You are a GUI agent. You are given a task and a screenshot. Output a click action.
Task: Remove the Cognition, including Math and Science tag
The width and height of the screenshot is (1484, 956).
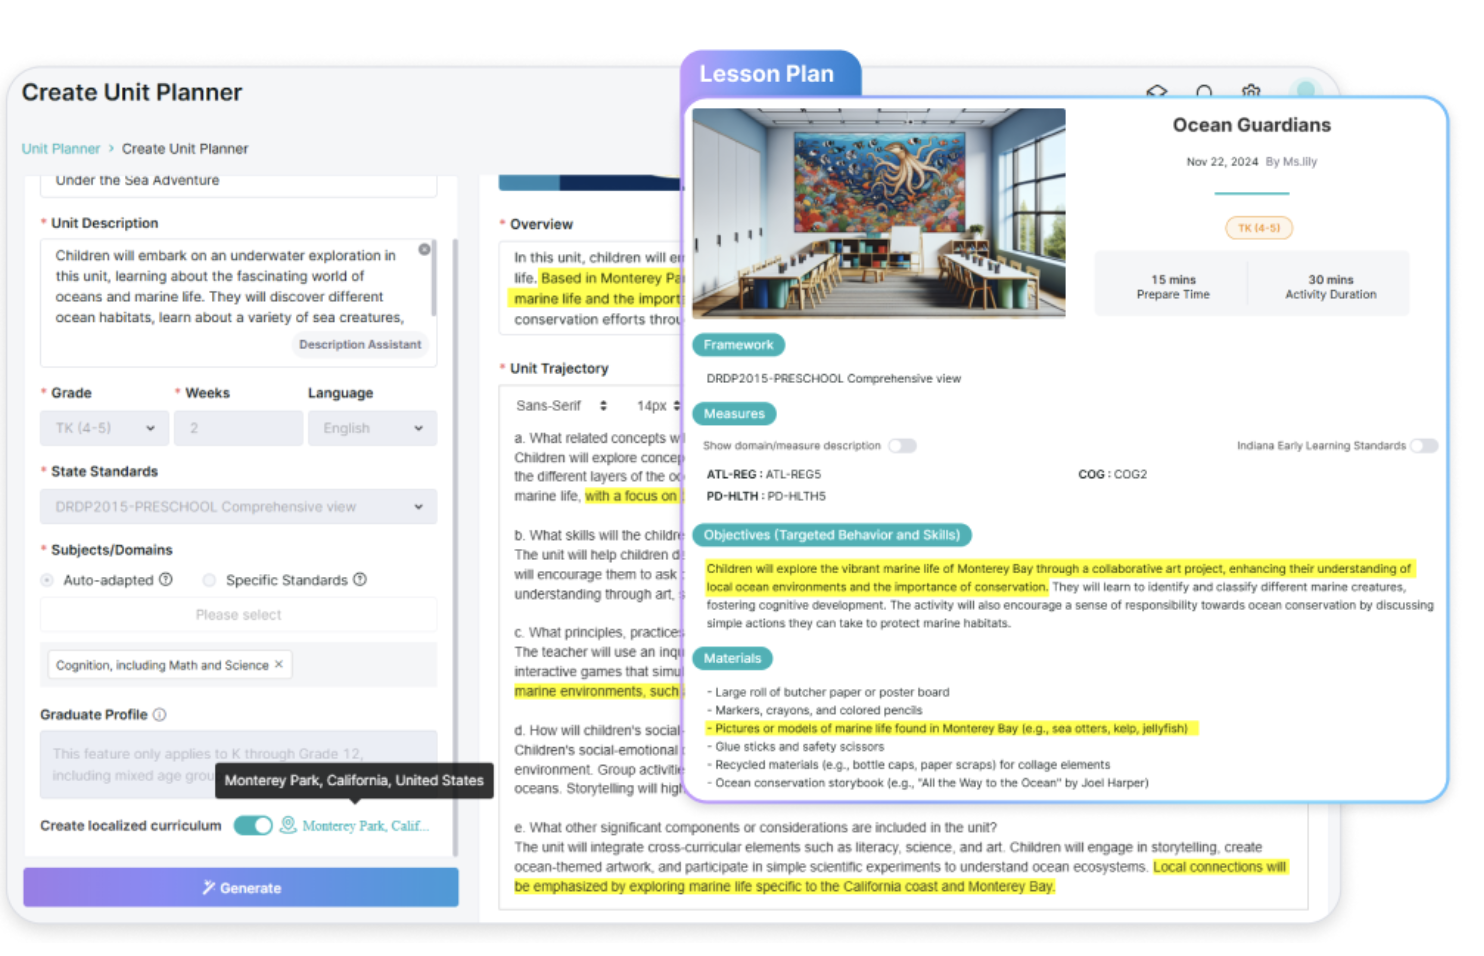278,664
